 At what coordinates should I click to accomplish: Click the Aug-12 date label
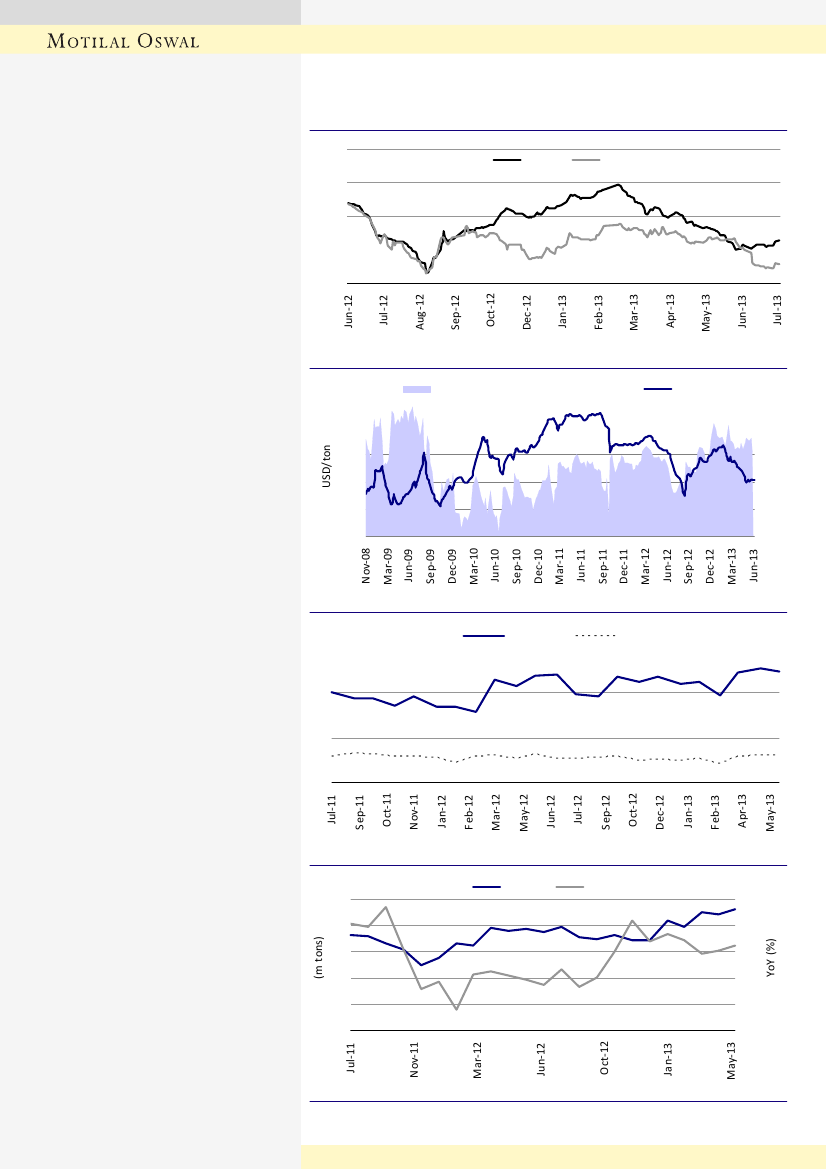click(x=420, y=310)
